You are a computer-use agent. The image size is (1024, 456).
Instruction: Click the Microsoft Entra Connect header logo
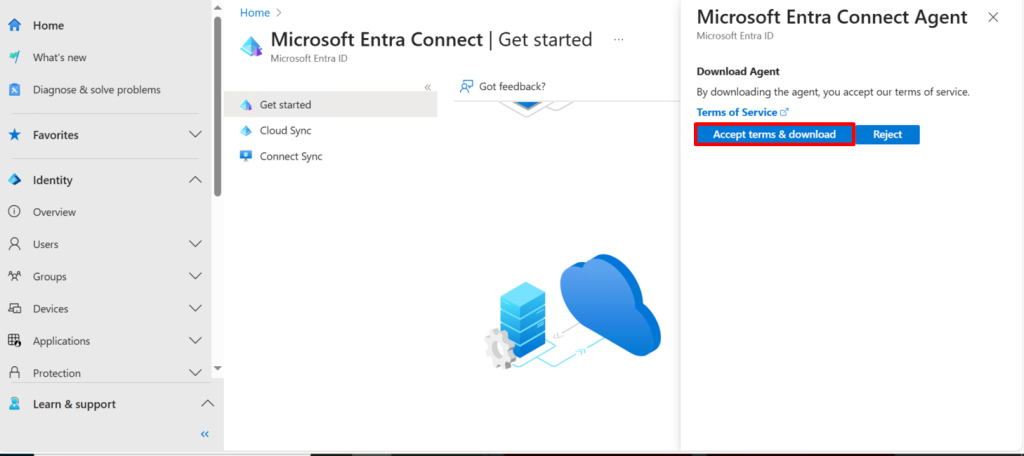[x=251, y=46]
